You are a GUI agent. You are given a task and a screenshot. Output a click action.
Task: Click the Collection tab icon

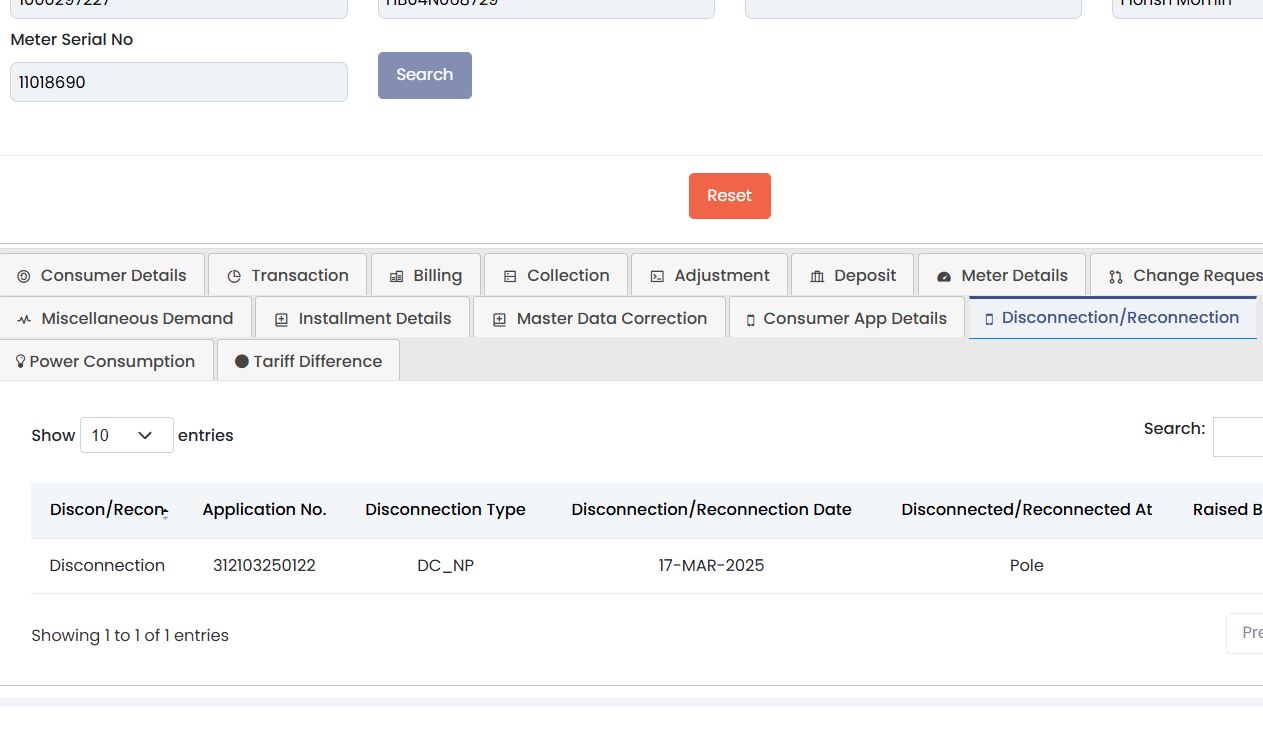tap(510, 276)
